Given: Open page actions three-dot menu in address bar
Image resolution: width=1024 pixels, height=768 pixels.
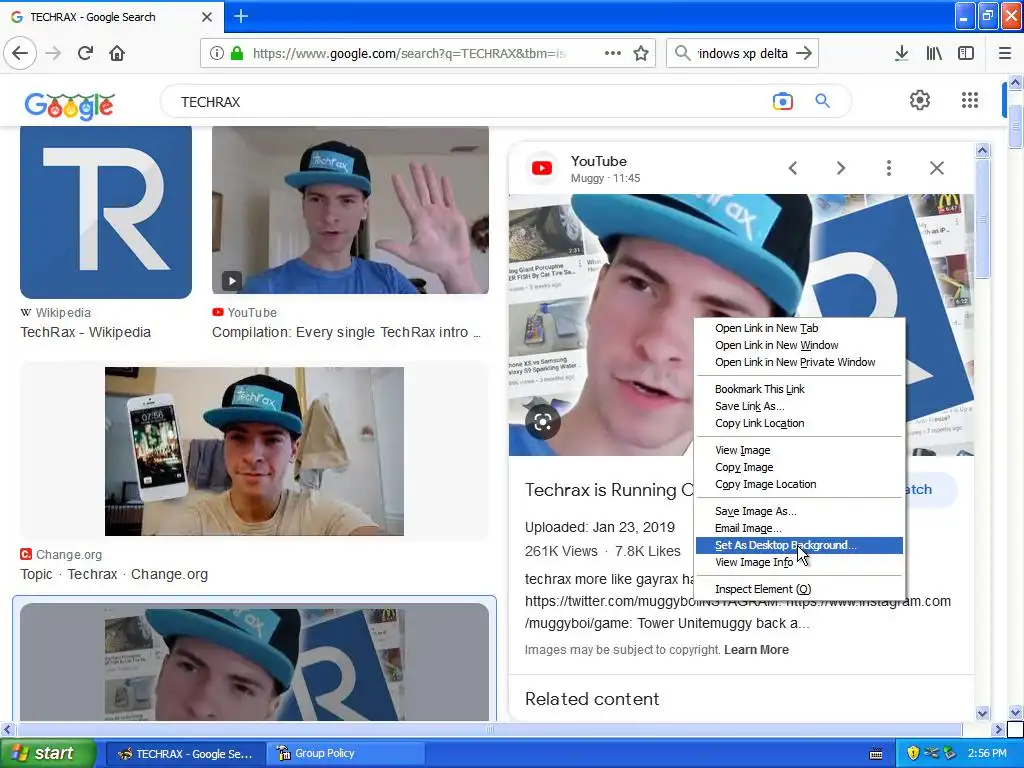Looking at the screenshot, I should (x=613, y=53).
